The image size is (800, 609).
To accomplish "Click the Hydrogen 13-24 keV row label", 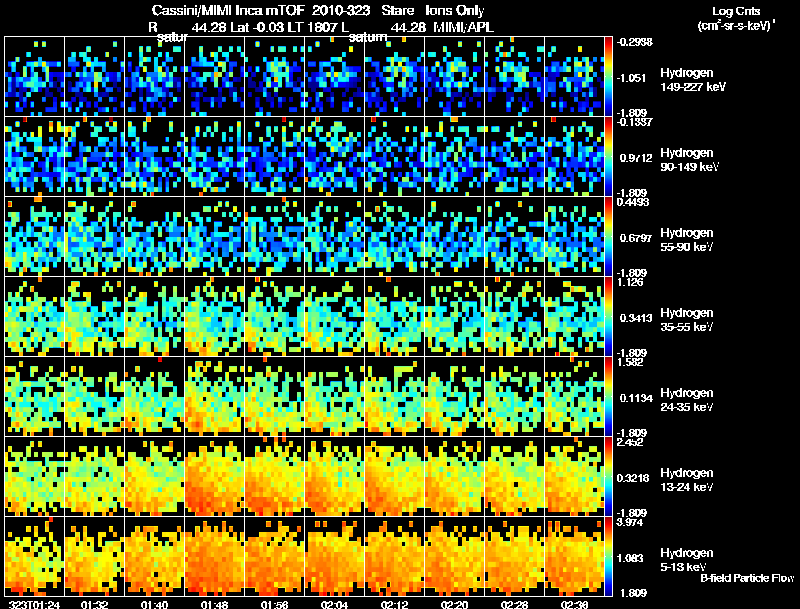I will click(x=687, y=480).
